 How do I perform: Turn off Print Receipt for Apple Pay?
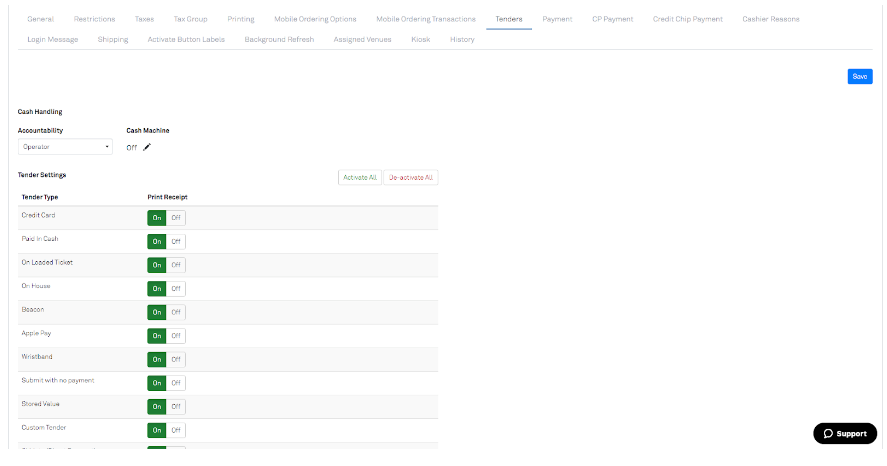[176, 336]
